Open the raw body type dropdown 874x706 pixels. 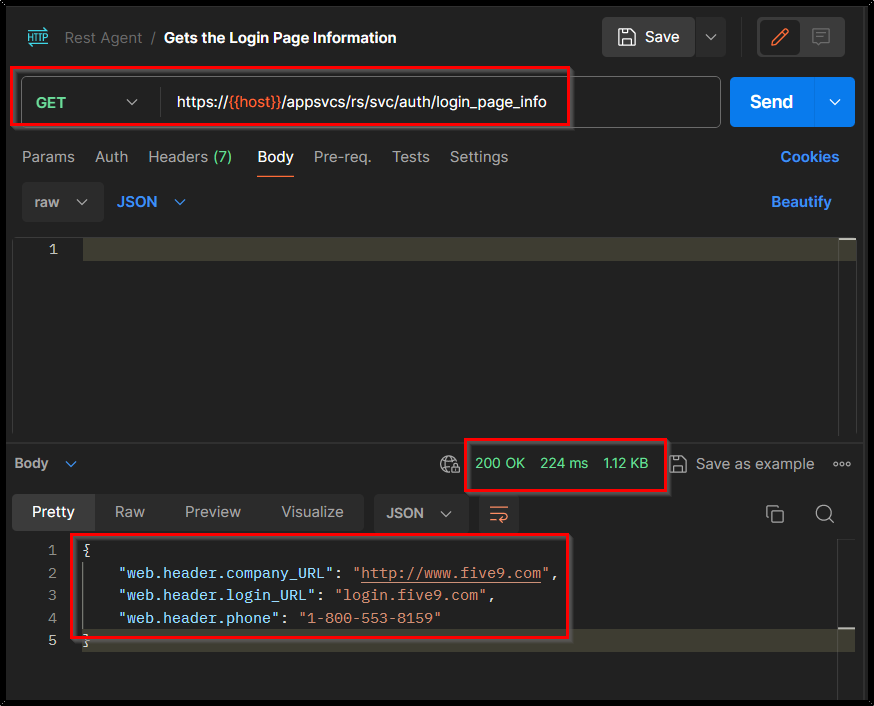click(x=62, y=202)
